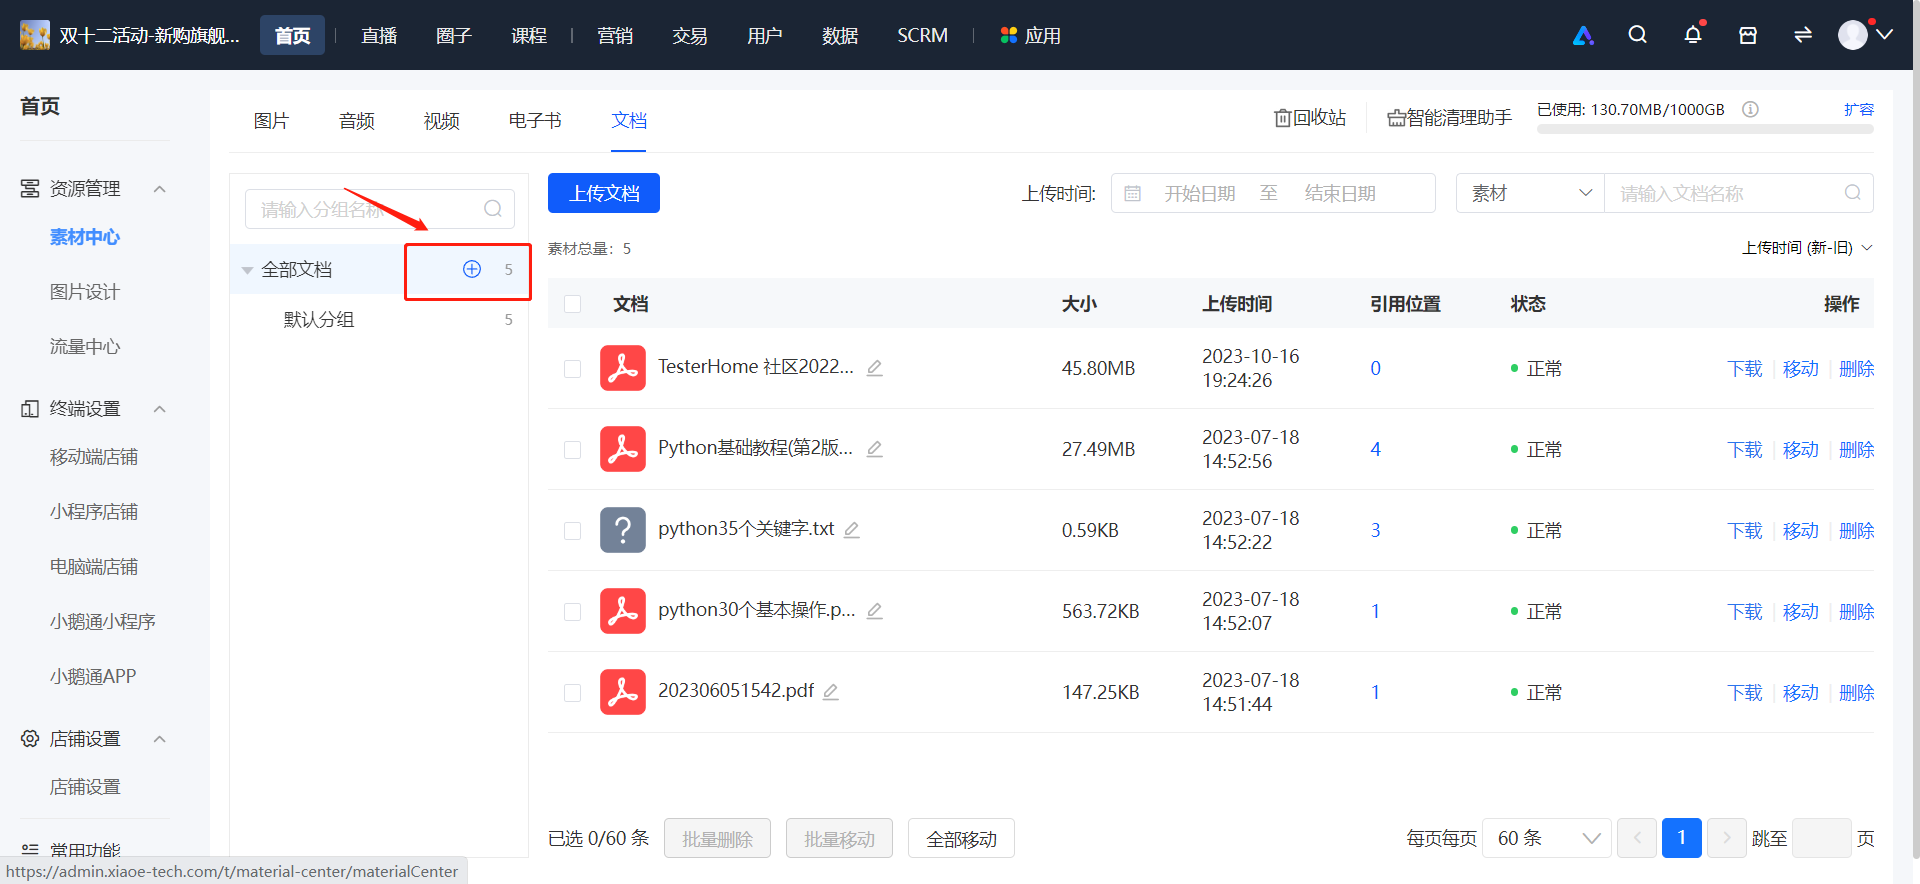Select the checkbox for python35个关键字.txt
The width and height of the screenshot is (1920, 884).
point(573,531)
